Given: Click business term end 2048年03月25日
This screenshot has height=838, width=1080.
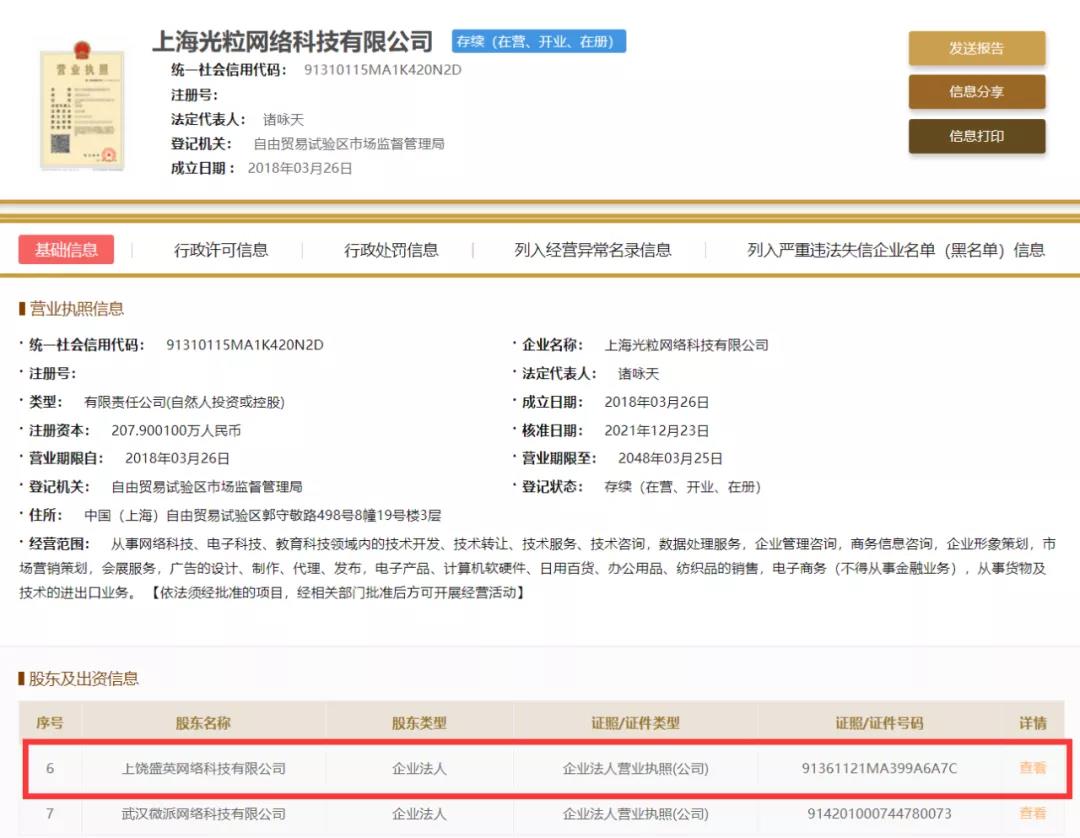Looking at the screenshot, I should pos(670,459).
